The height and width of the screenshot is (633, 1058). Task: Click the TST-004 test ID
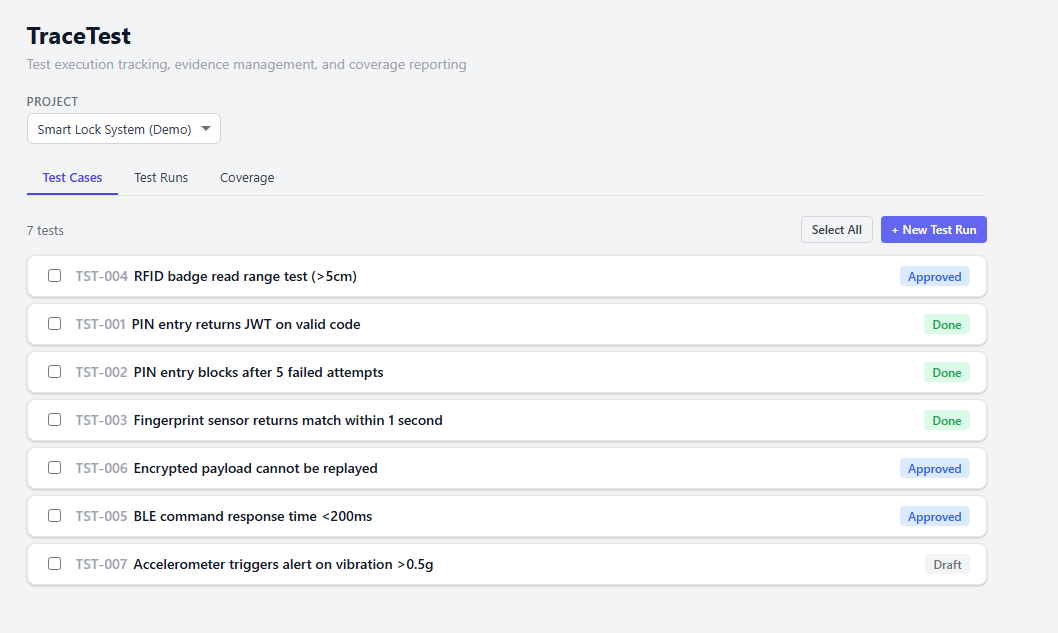point(101,276)
